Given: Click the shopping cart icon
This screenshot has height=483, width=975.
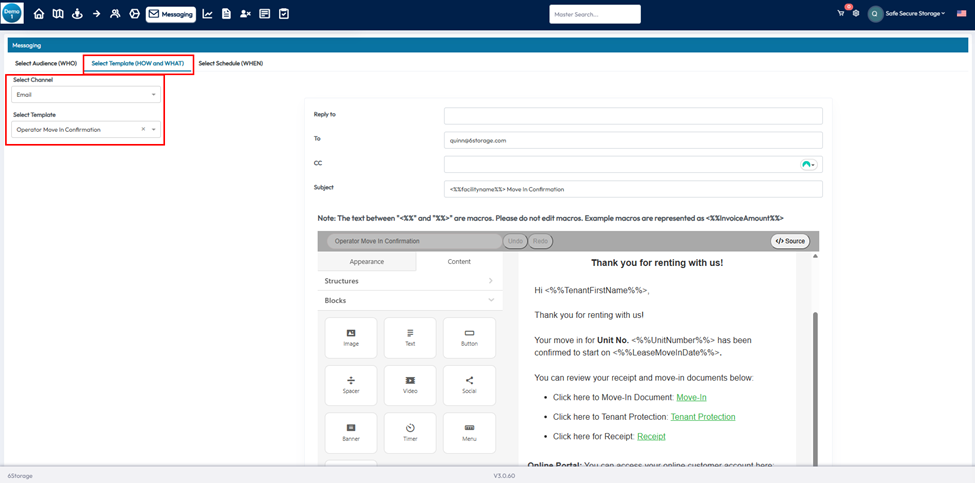Looking at the screenshot, I should click(x=841, y=14).
